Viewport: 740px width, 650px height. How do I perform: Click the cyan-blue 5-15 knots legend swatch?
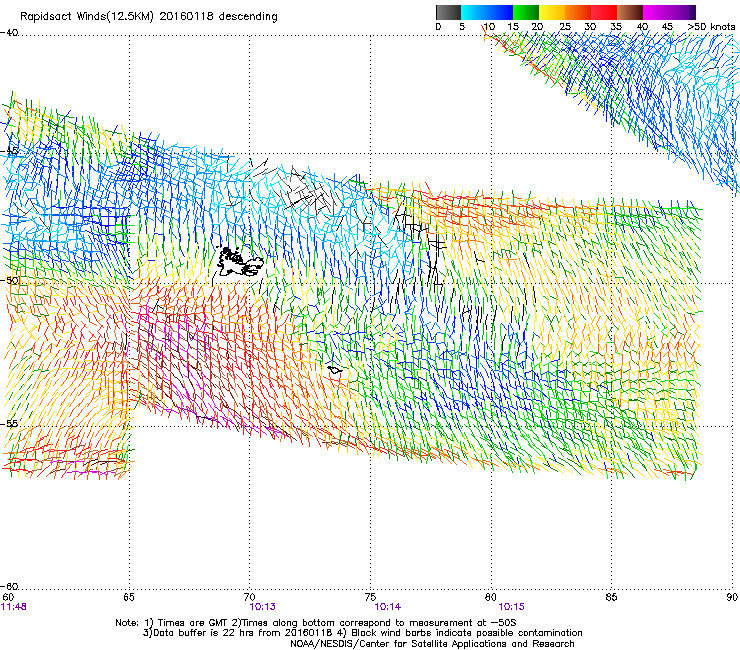pyautogui.click(x=487, y=12)
